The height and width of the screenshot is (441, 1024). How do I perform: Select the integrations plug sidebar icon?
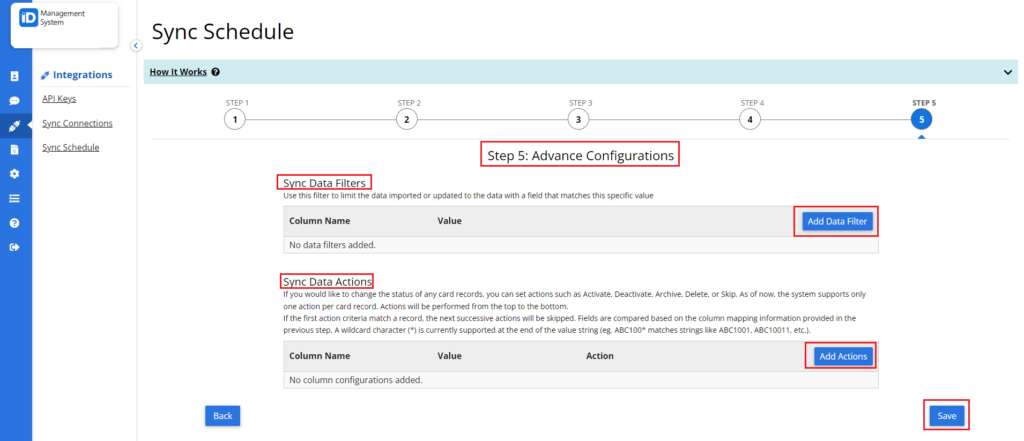click(x=14, y=125)
